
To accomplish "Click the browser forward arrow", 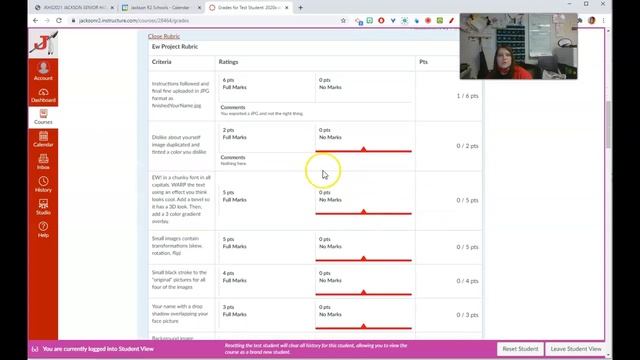I will click(47, 20).
